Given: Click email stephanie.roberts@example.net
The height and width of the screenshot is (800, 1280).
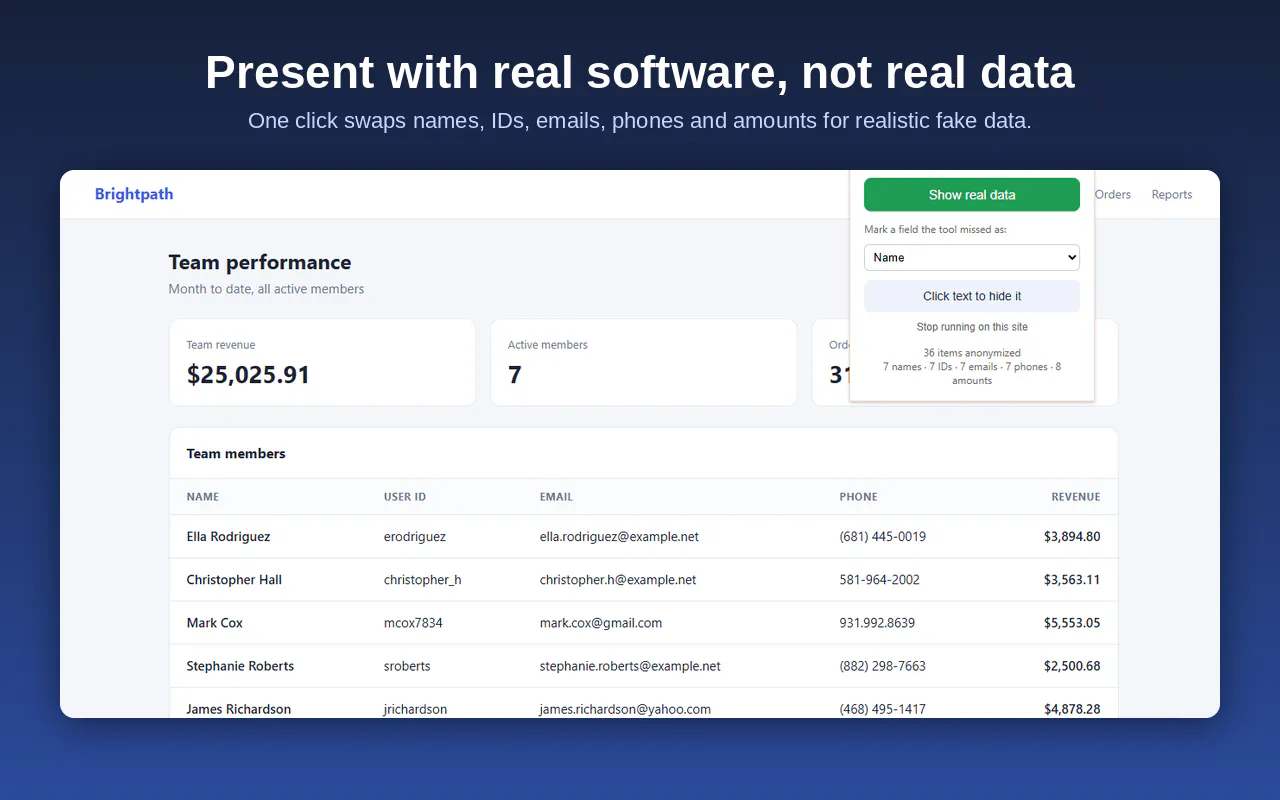Looking at the screenshot, I should coord(630,666).
